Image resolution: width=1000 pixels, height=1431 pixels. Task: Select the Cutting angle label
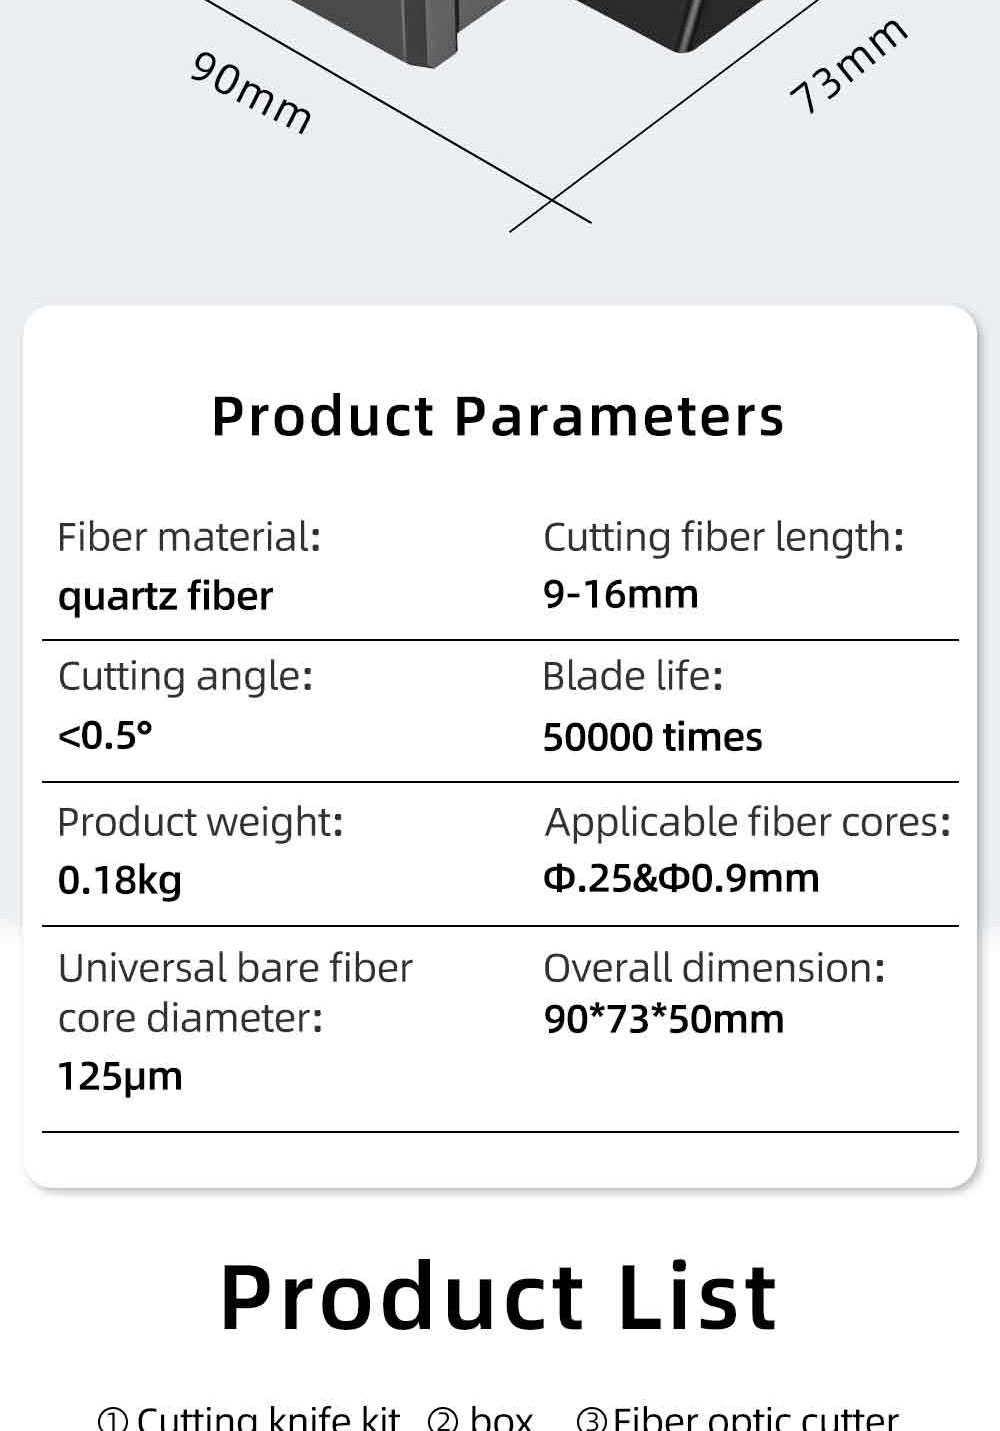pos(185,676)
